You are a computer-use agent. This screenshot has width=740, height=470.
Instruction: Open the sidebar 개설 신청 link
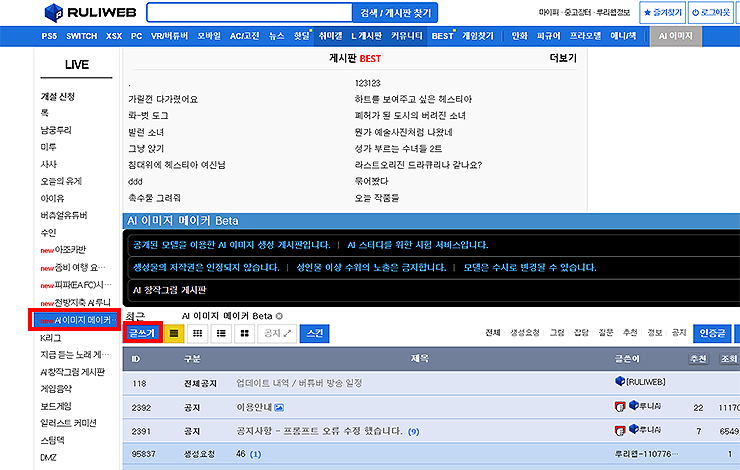pos(58,96)
